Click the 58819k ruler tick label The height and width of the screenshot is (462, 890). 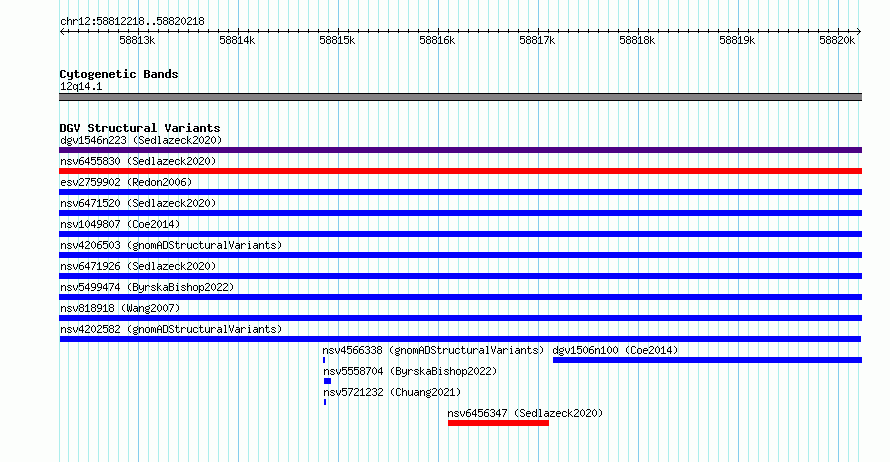737,40
